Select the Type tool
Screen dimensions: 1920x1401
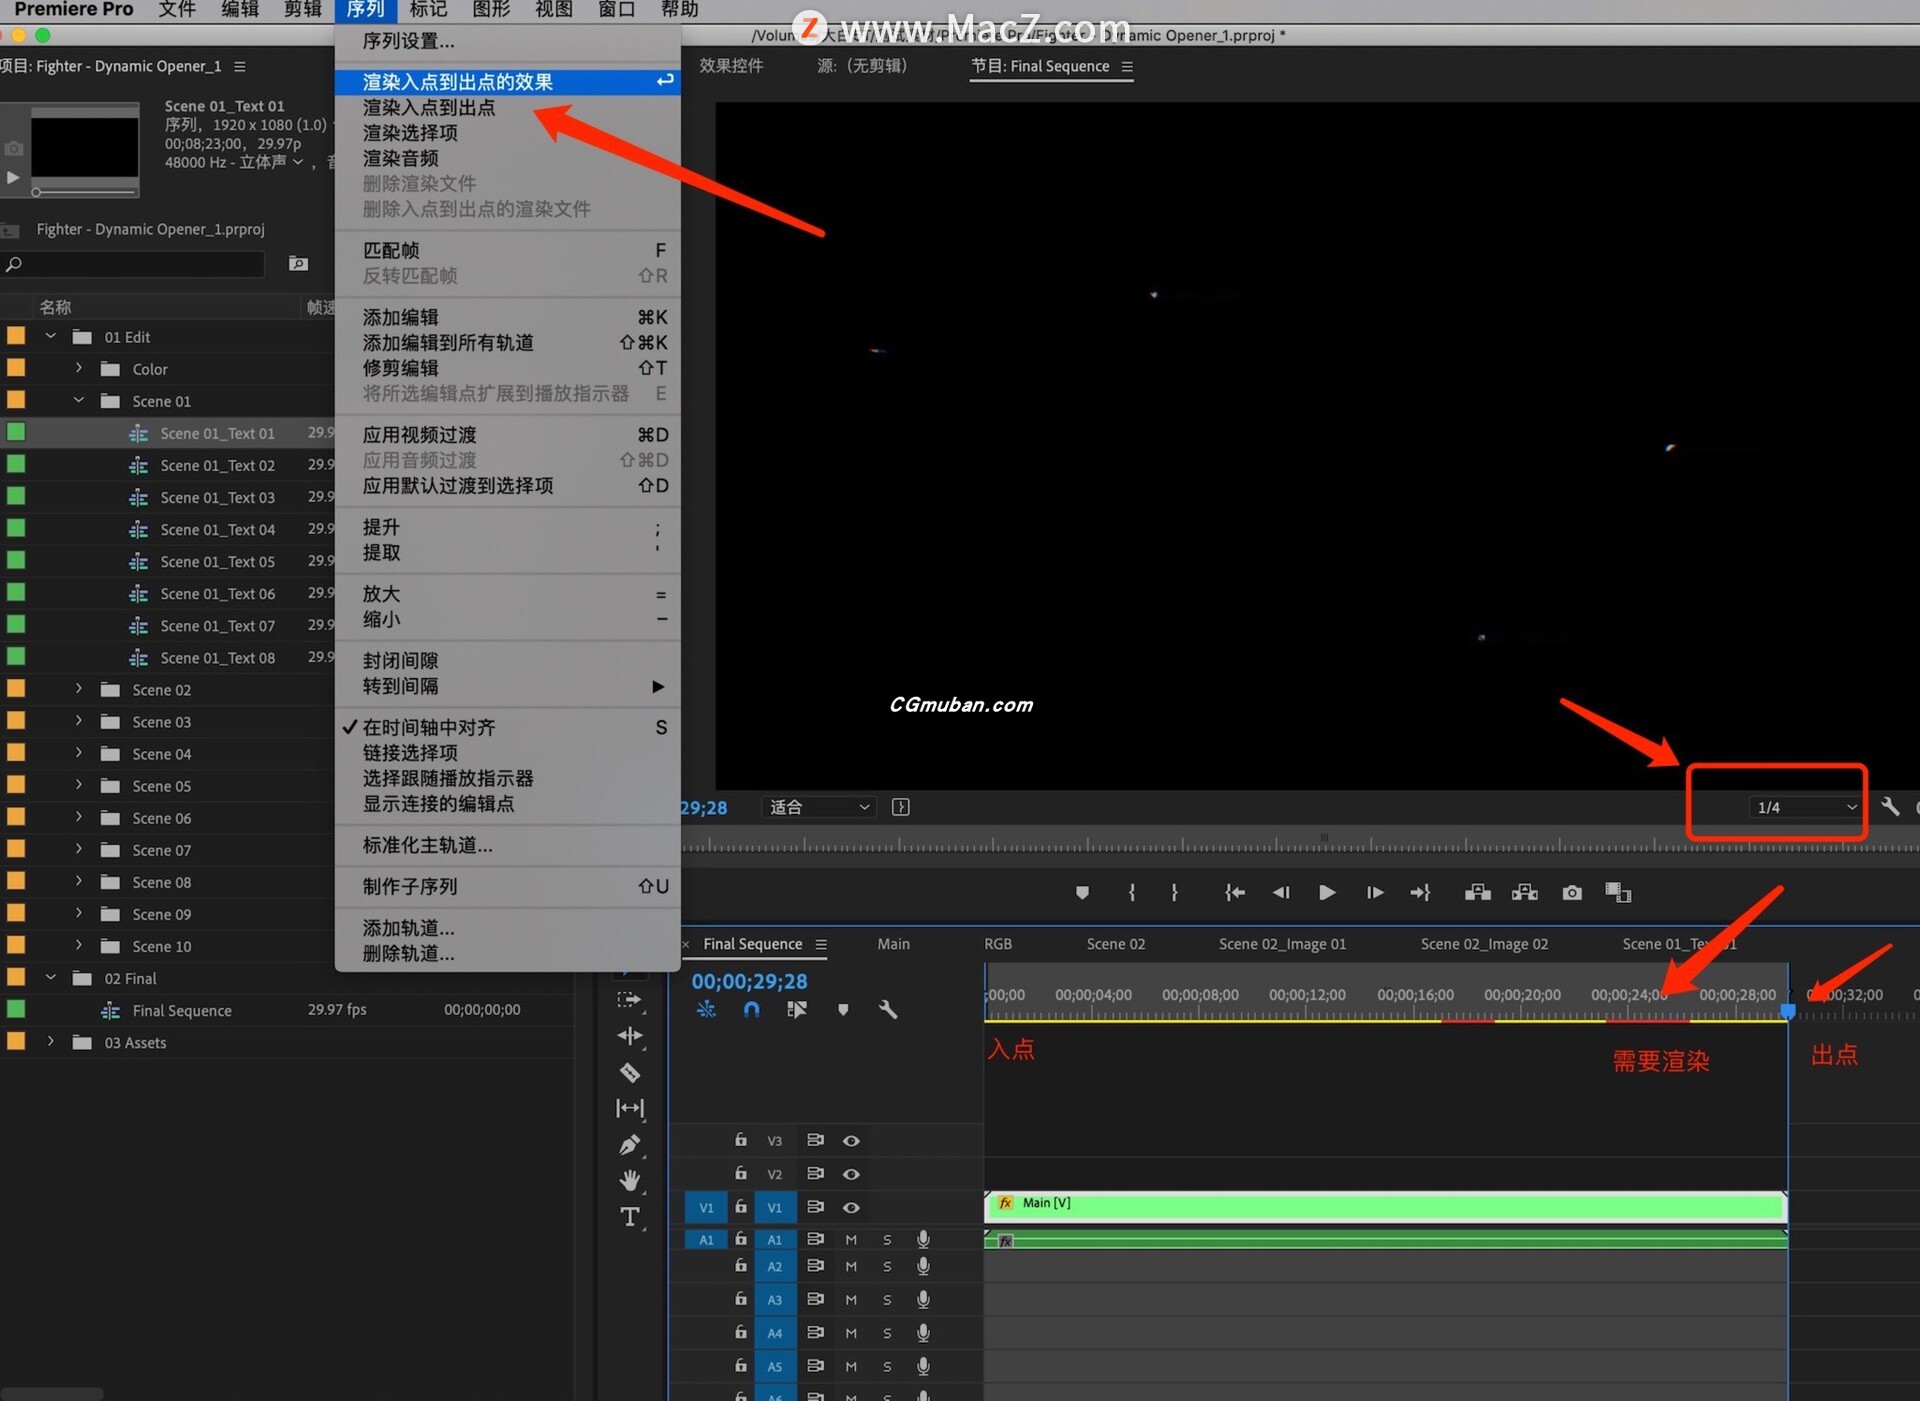(x=630, y=1217)
